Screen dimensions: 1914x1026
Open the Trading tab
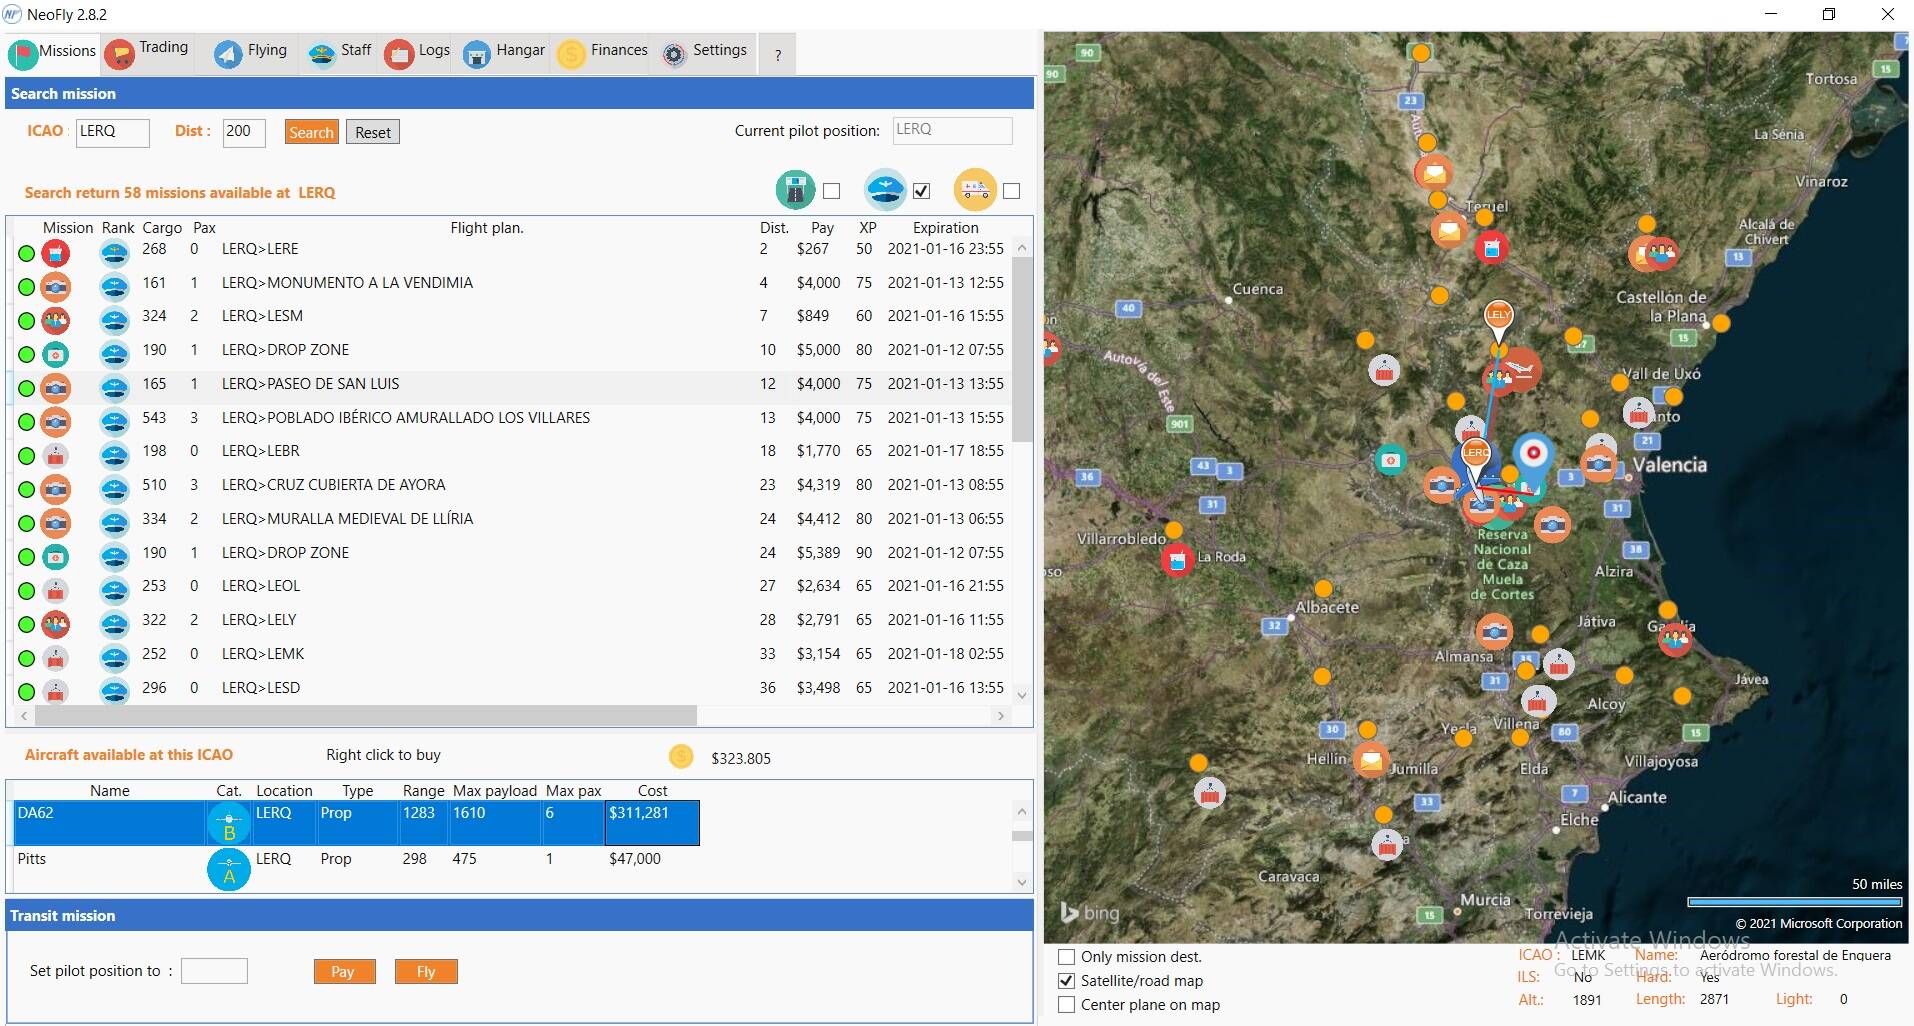click(x=147, y=52)
